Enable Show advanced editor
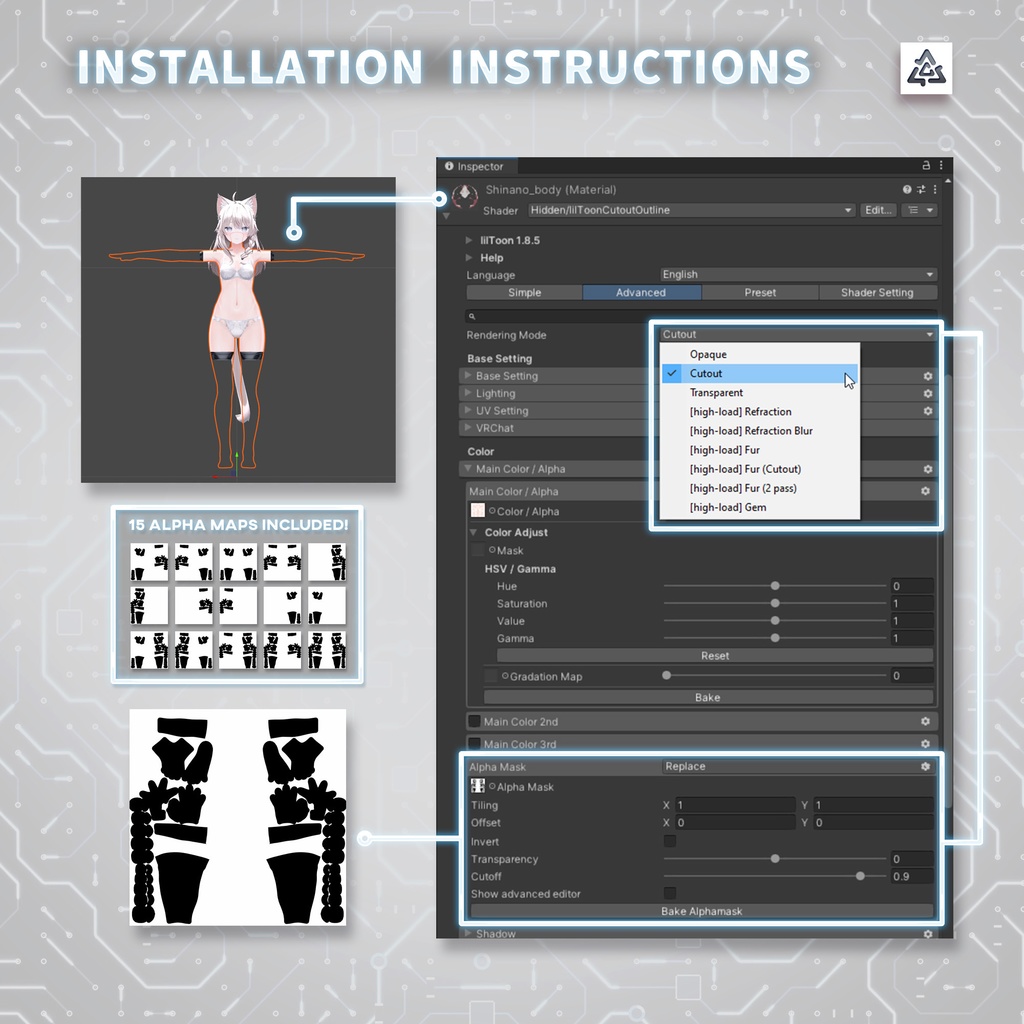1024x1024 pixels. tap(670, 894)
